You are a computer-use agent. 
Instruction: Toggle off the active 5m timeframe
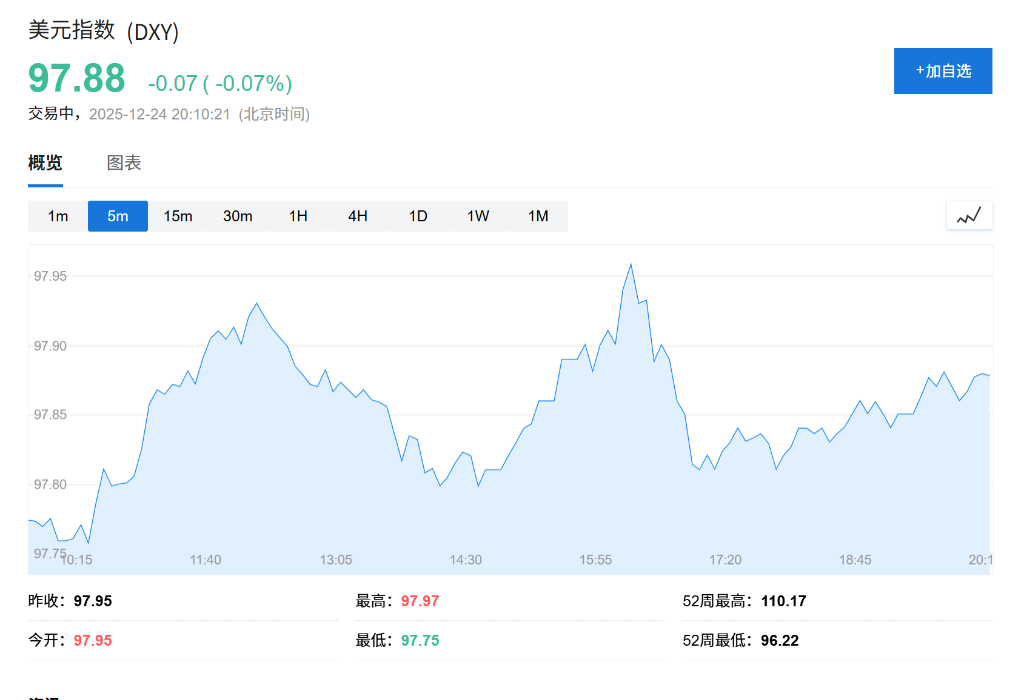tap(117, 215)
